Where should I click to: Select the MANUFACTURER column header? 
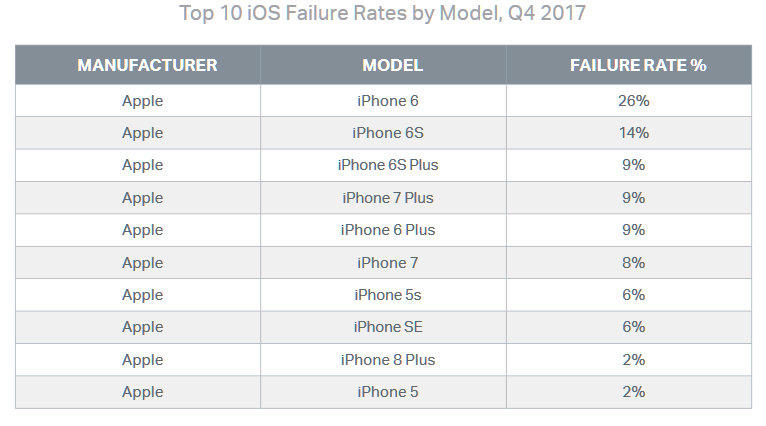(147, 65)
